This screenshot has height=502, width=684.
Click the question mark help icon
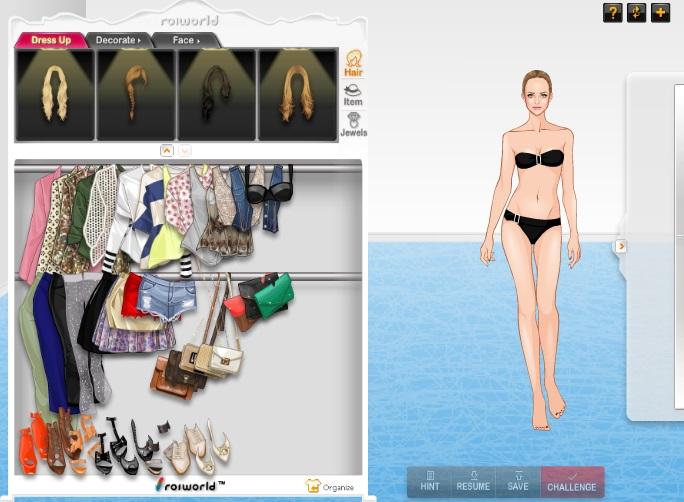coord(612,12)
